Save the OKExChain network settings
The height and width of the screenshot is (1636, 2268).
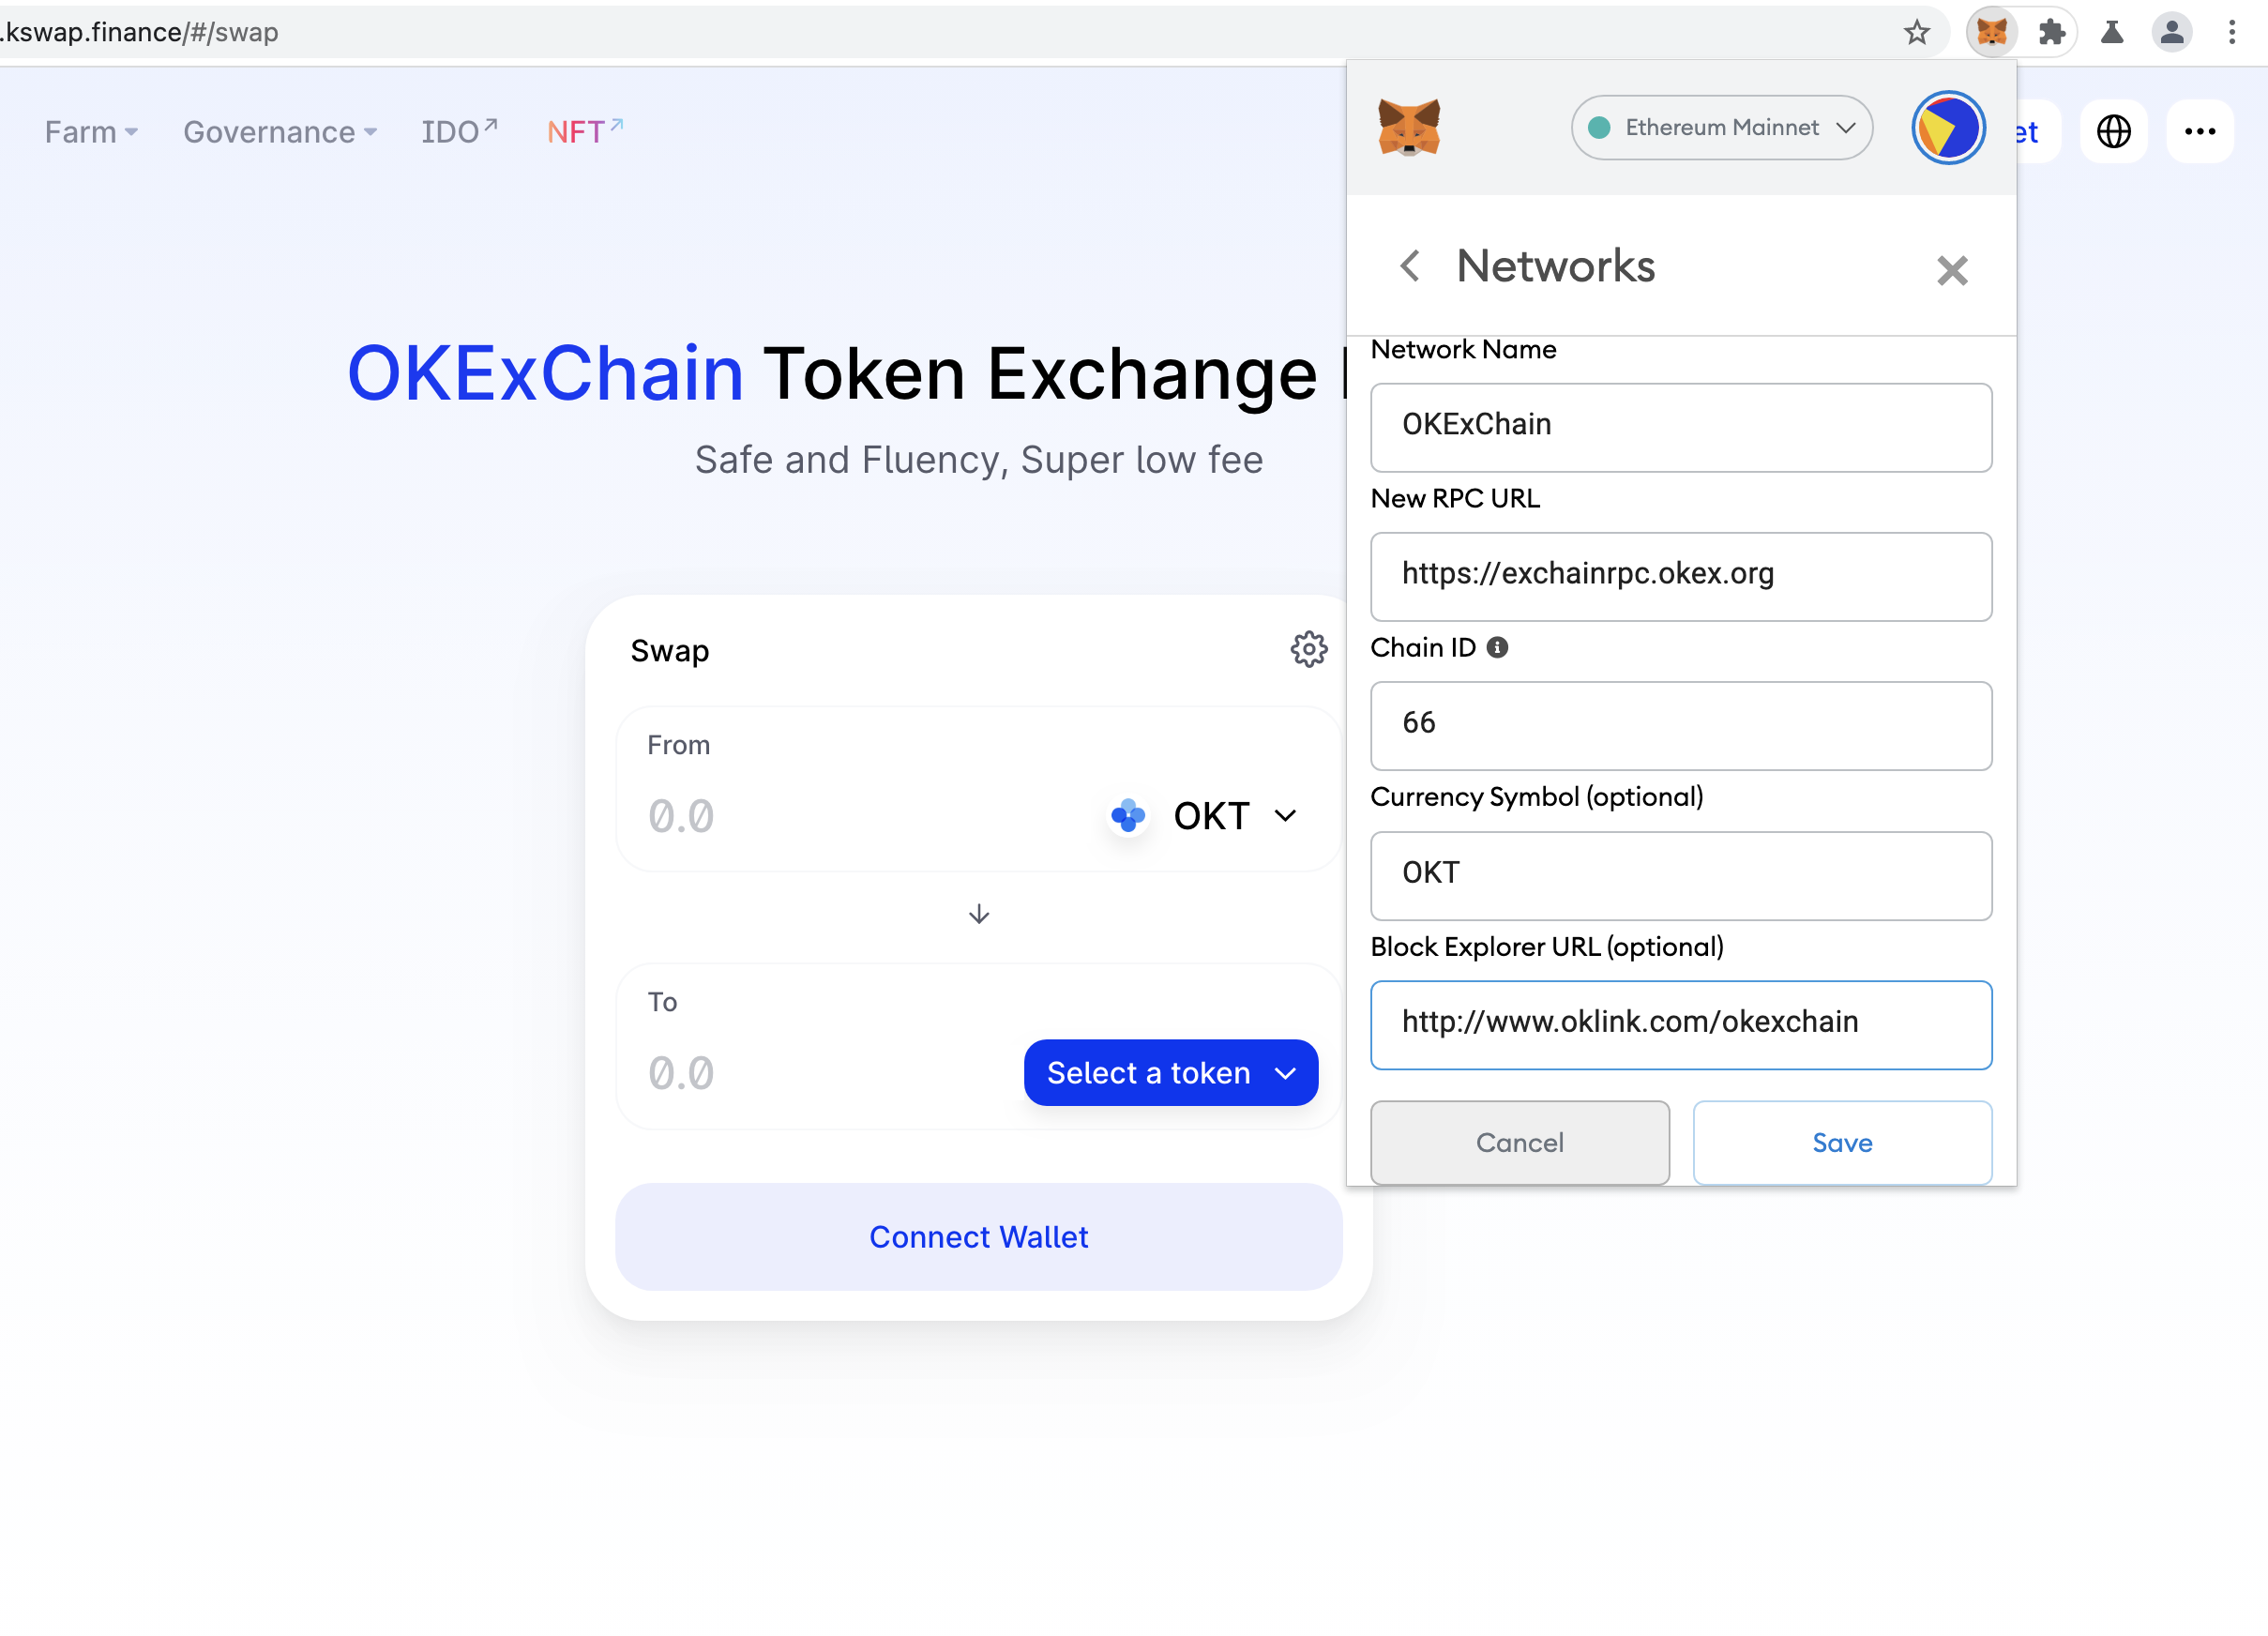1842,1143
